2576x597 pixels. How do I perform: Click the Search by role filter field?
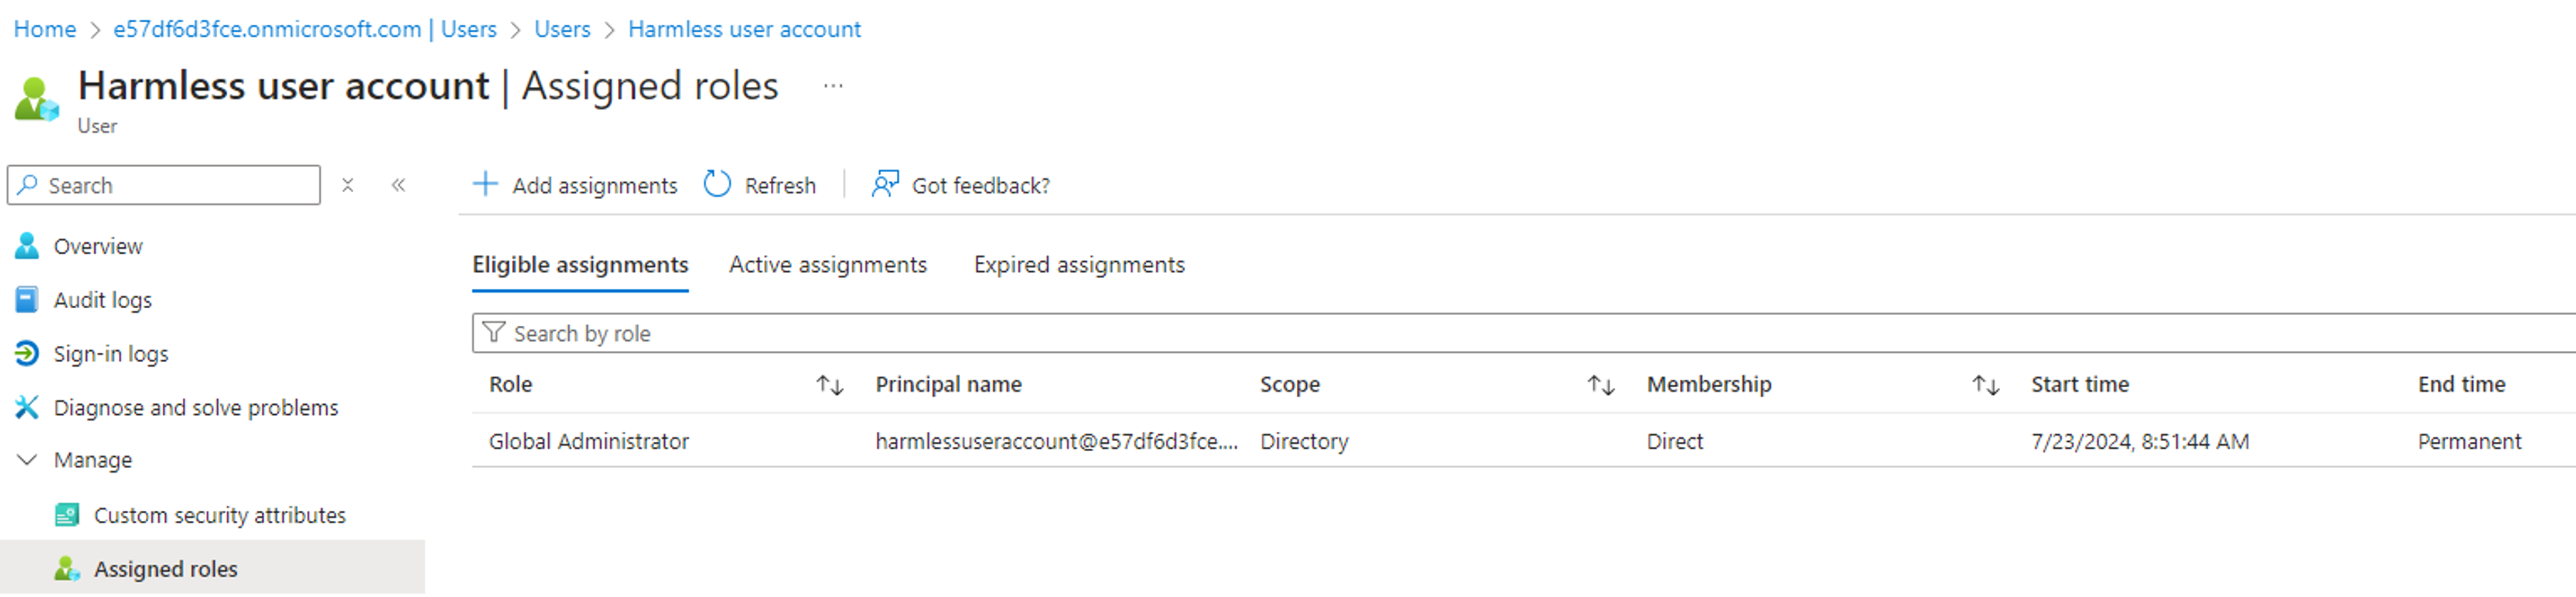(1524, 333)
